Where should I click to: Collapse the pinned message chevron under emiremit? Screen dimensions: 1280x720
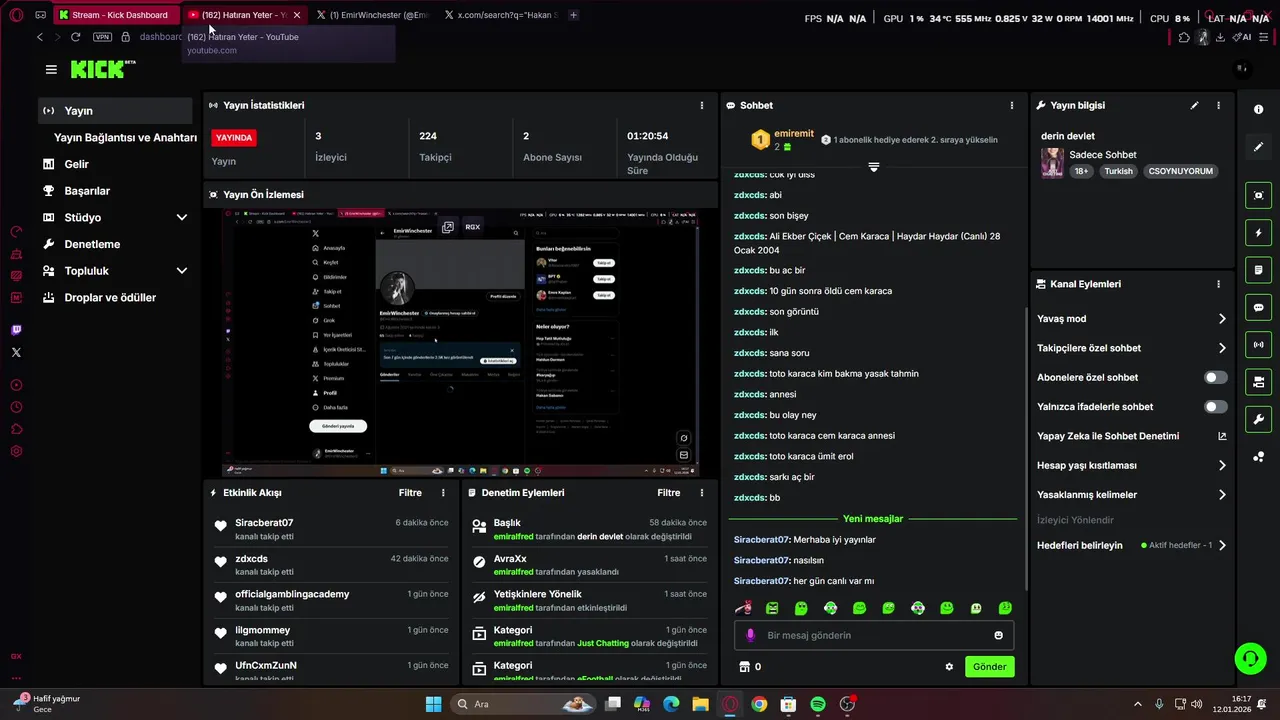coord(873,167)
